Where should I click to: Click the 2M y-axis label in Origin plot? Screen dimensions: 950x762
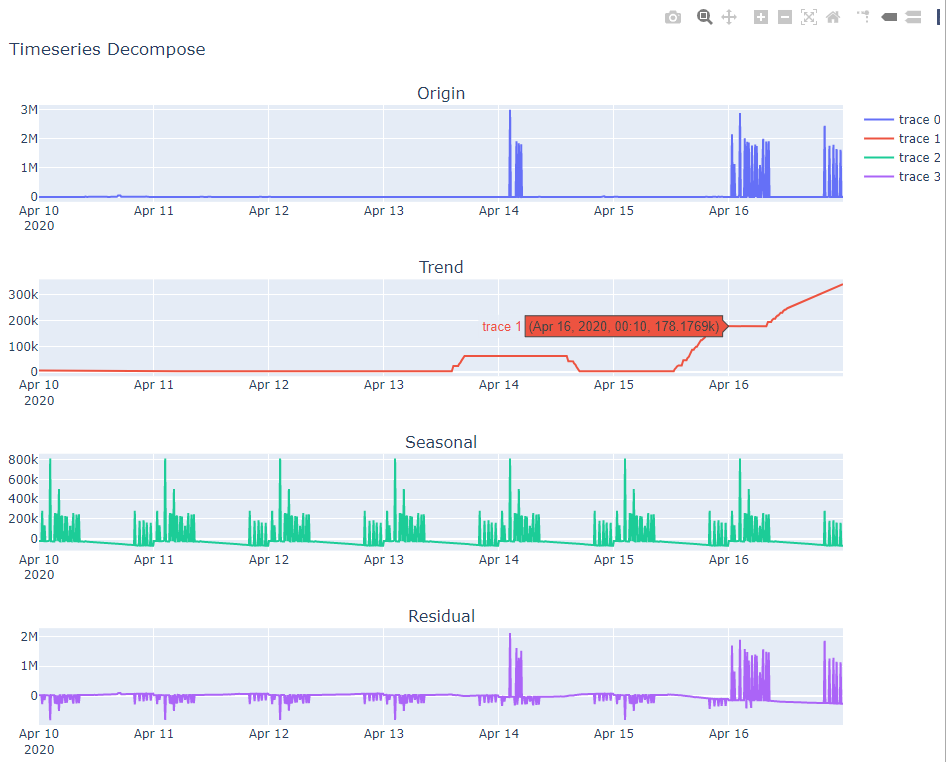coord(29,139)
